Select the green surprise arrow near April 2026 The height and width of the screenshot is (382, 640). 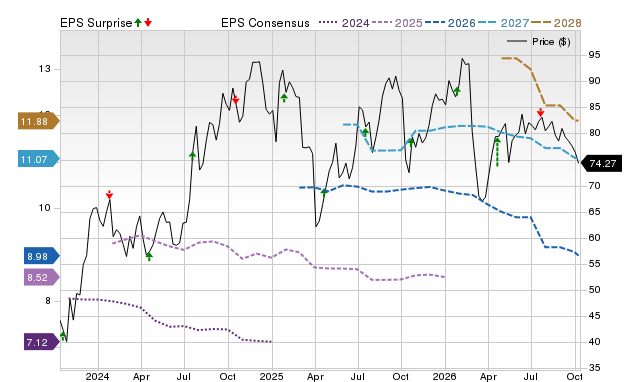tap(497, 152)
